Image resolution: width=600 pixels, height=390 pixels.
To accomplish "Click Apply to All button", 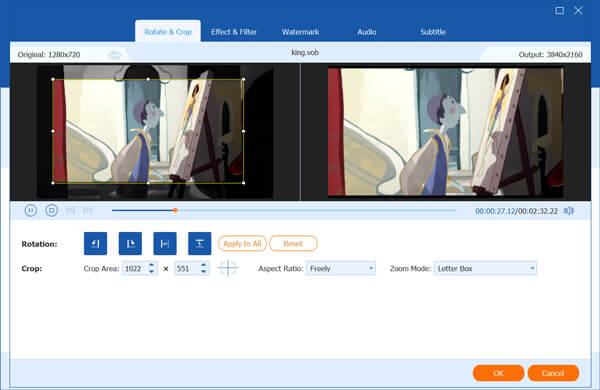I will [242, 243].
